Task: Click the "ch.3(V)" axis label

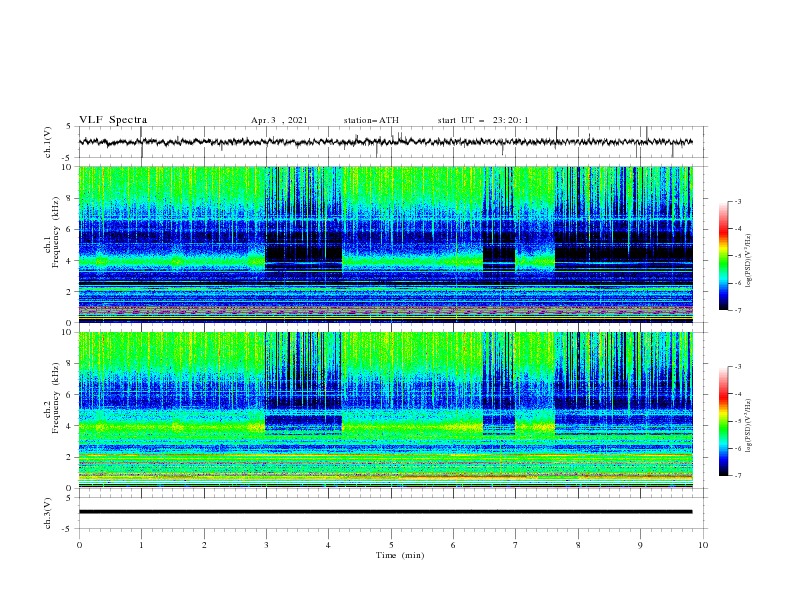Action: [x=48, y=513]
